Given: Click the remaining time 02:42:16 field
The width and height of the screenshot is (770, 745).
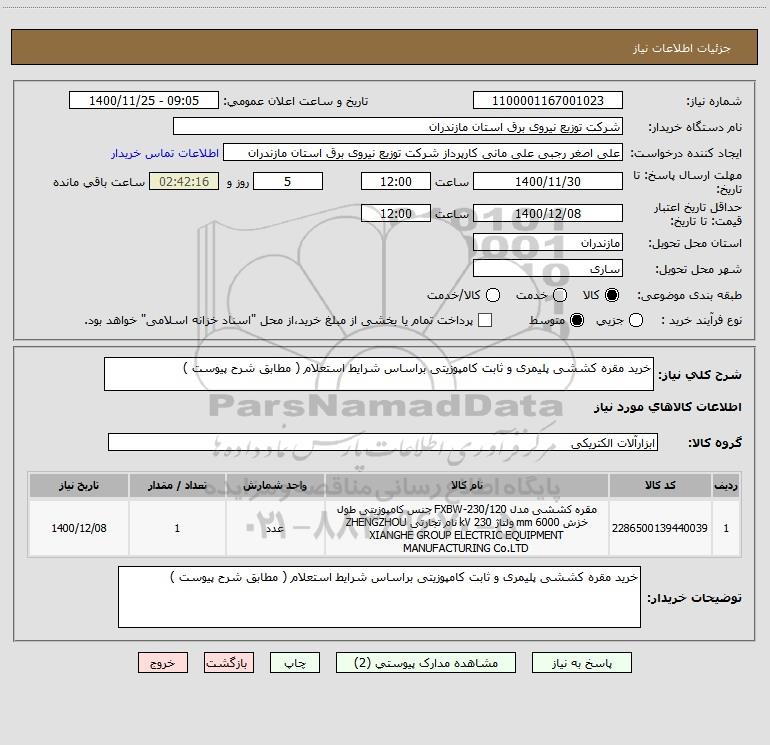Looking at the screenshot, I should pyautogui.click(x=184, y=181).
